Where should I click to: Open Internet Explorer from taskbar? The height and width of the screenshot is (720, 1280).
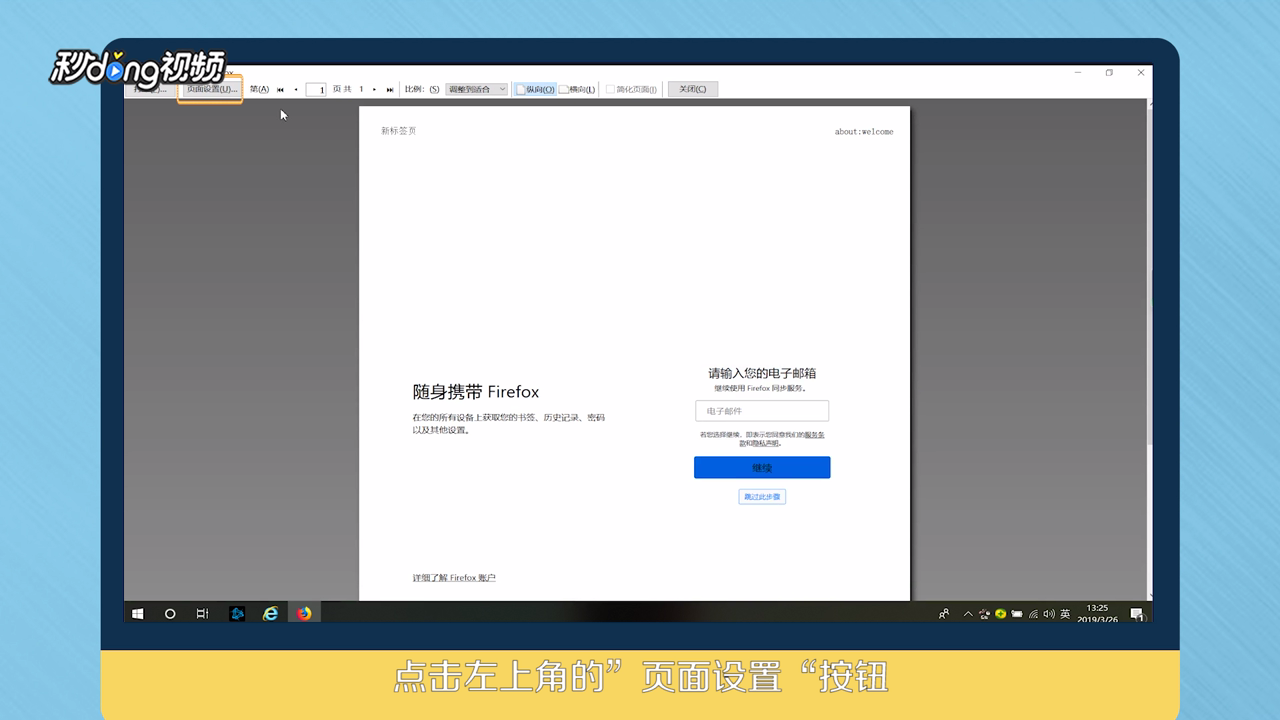coord(270,613)
